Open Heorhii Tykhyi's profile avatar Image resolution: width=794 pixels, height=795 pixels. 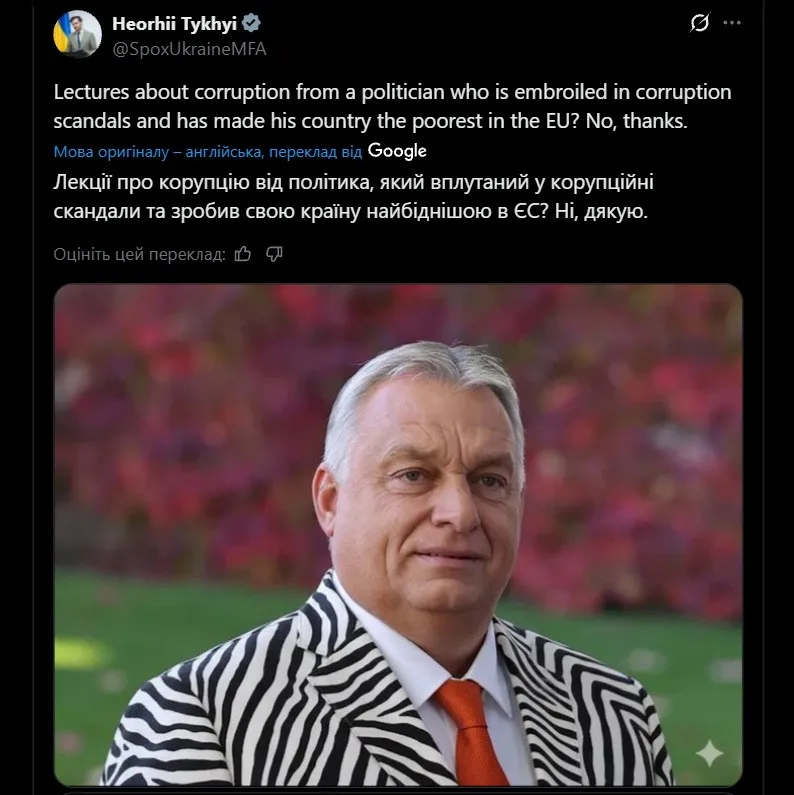(77, 35)
